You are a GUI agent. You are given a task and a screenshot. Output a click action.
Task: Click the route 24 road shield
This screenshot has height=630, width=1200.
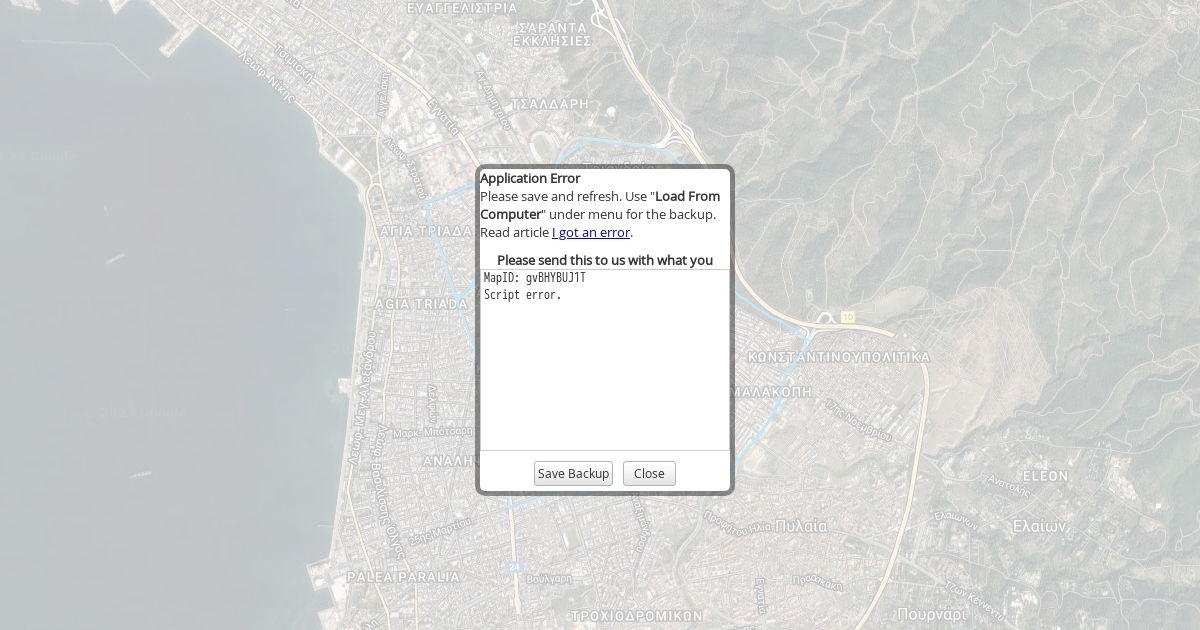pos(514,567)
